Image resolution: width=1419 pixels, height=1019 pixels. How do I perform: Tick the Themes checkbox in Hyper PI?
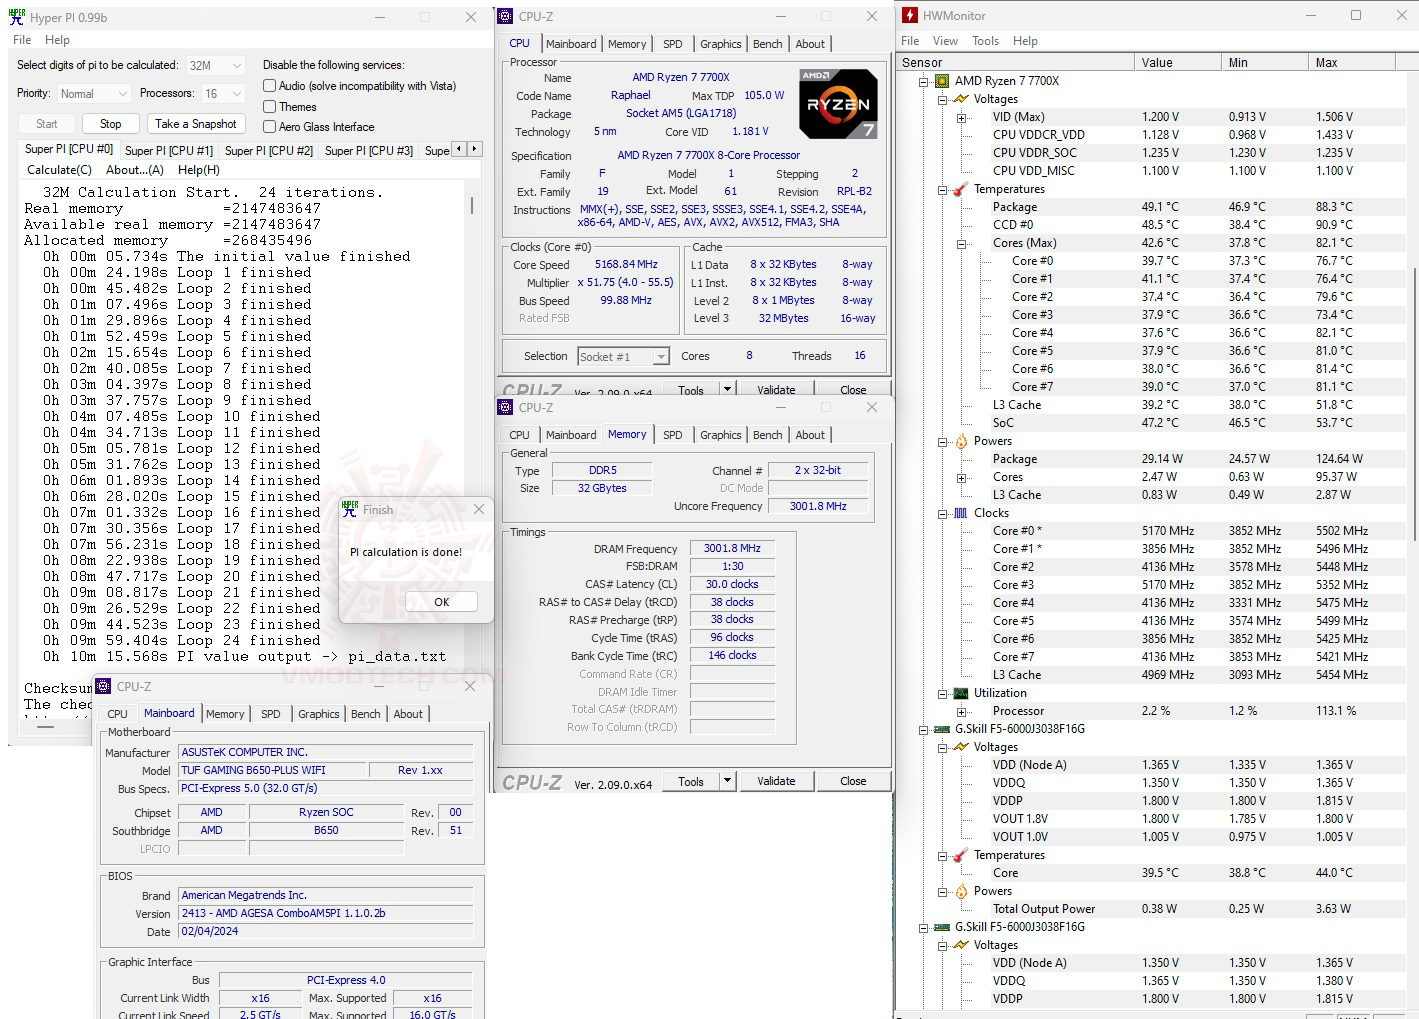pyautogui.click(x=270, y=106)
